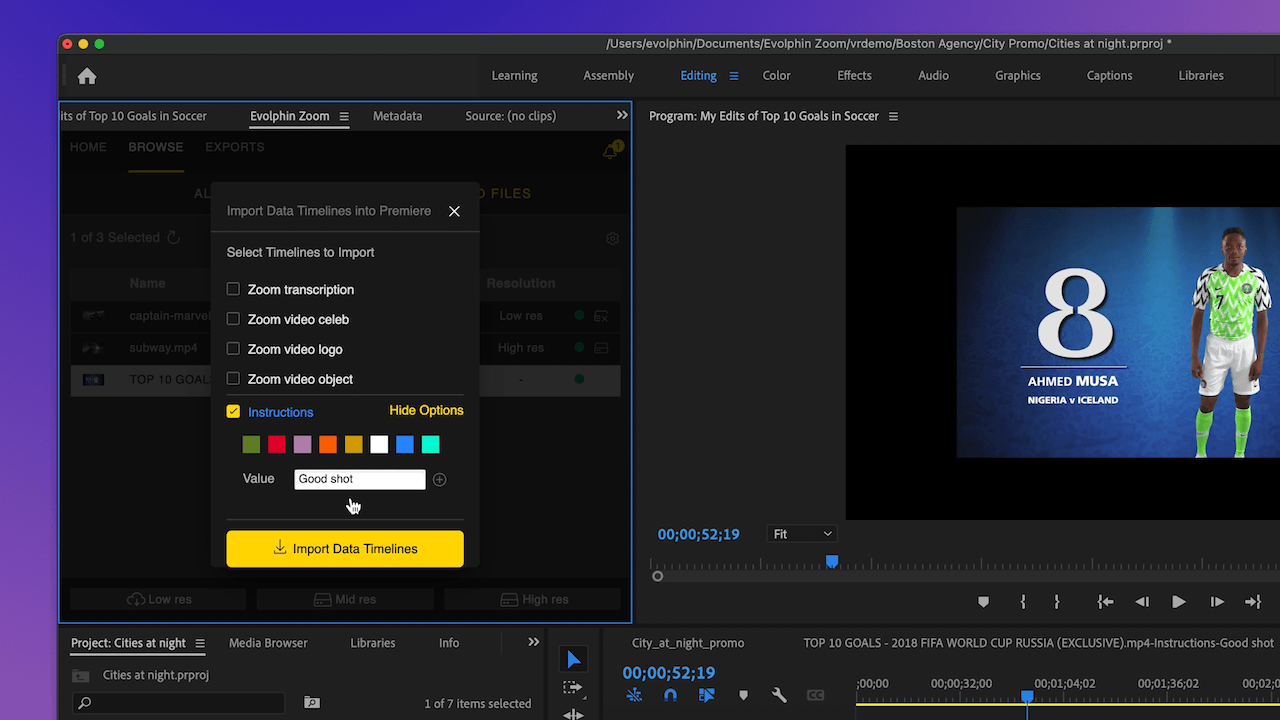
Task: Expand the hidden panel tabs chevron next to Source
Action: click(x=622, y=115)
